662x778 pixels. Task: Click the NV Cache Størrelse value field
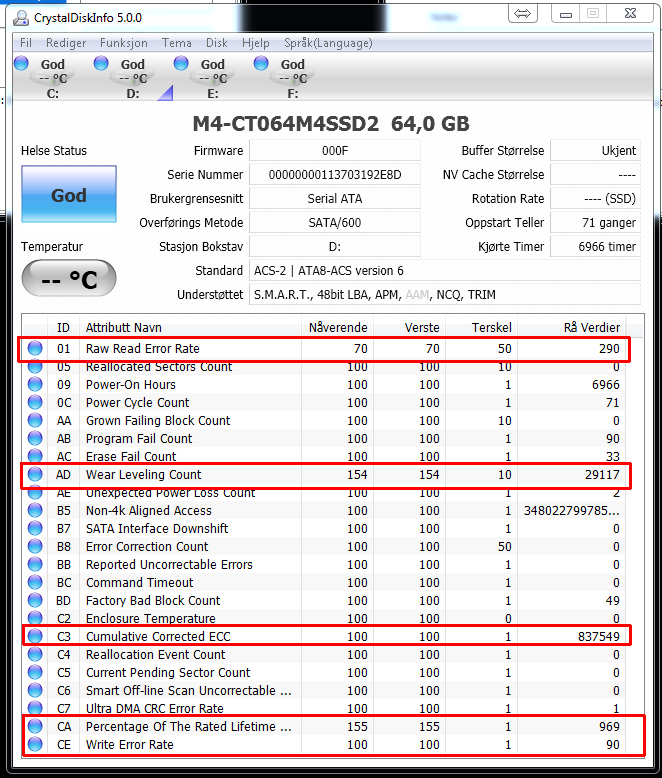[x=596, y=175]
